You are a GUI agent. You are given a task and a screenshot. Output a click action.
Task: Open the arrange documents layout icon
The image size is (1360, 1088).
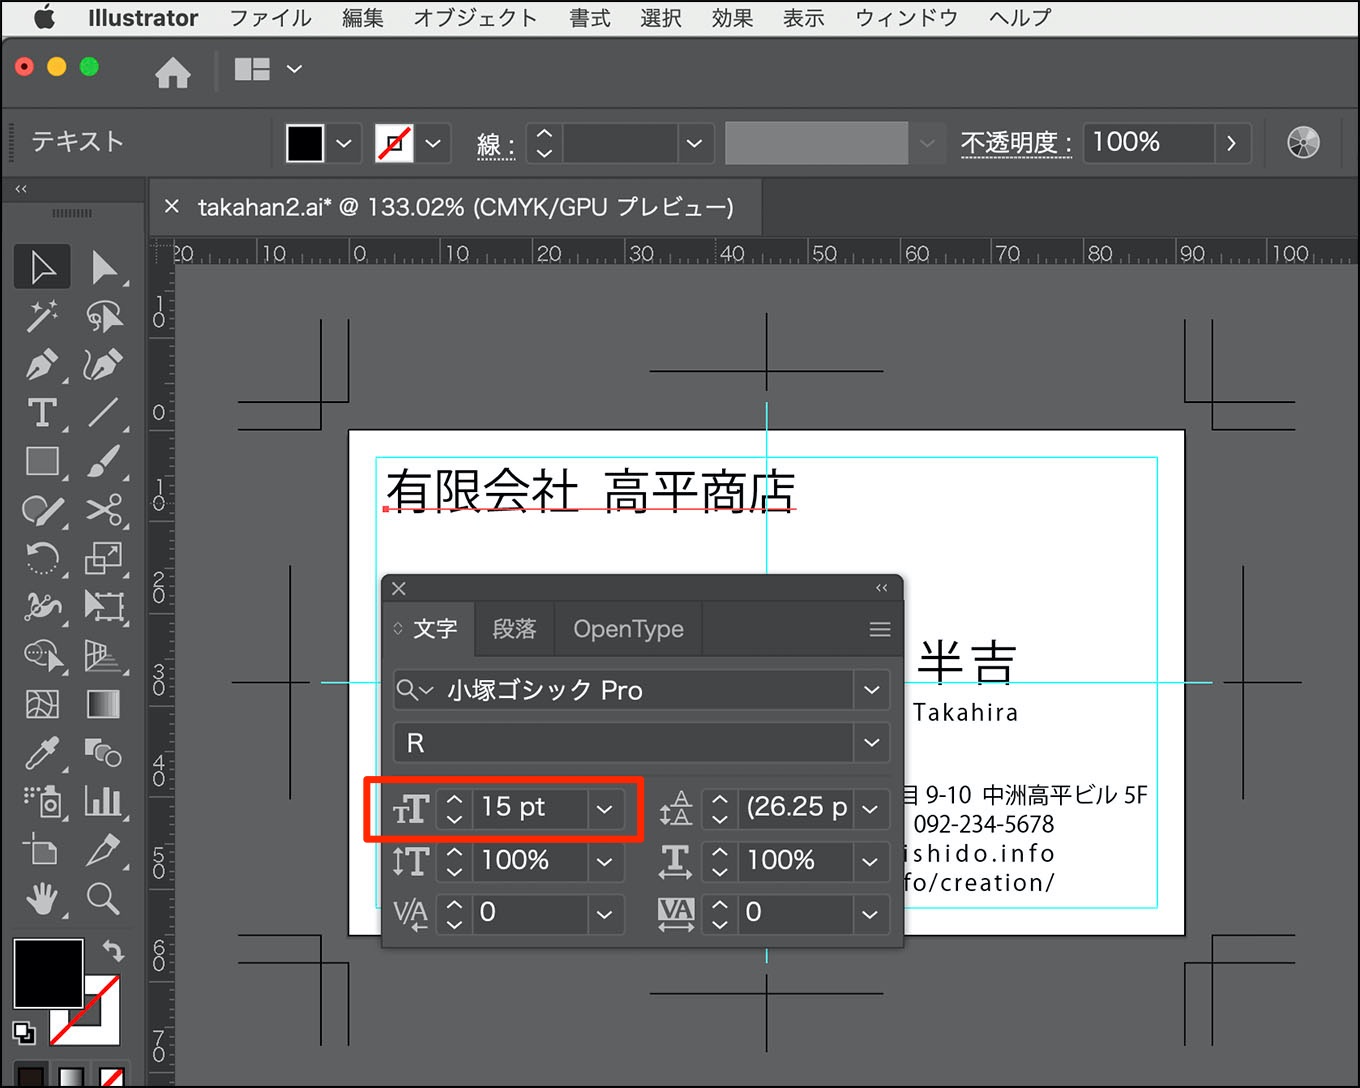pos(252,69)
